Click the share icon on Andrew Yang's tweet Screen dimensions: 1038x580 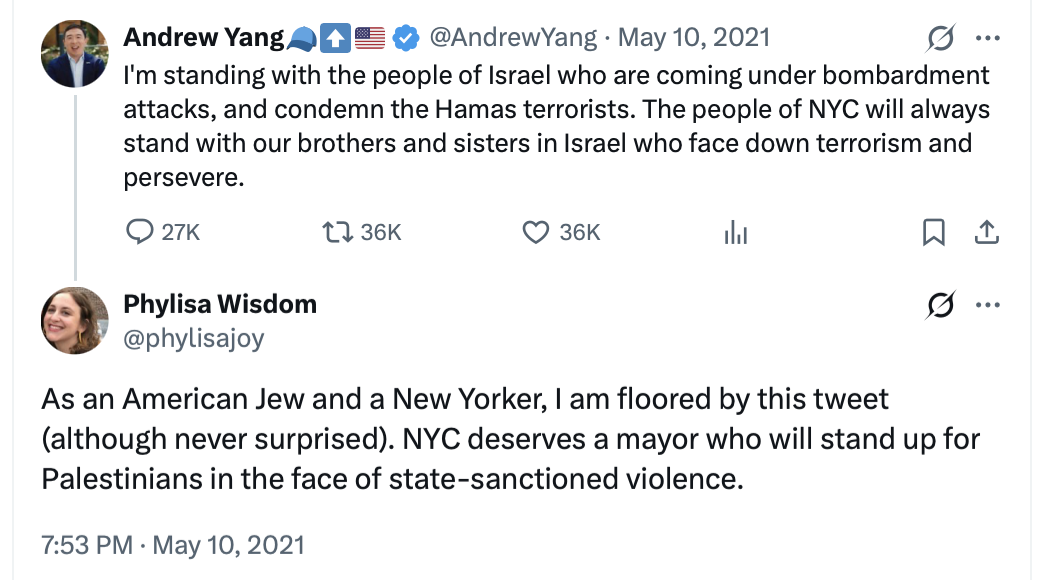(x=986, y=232)
